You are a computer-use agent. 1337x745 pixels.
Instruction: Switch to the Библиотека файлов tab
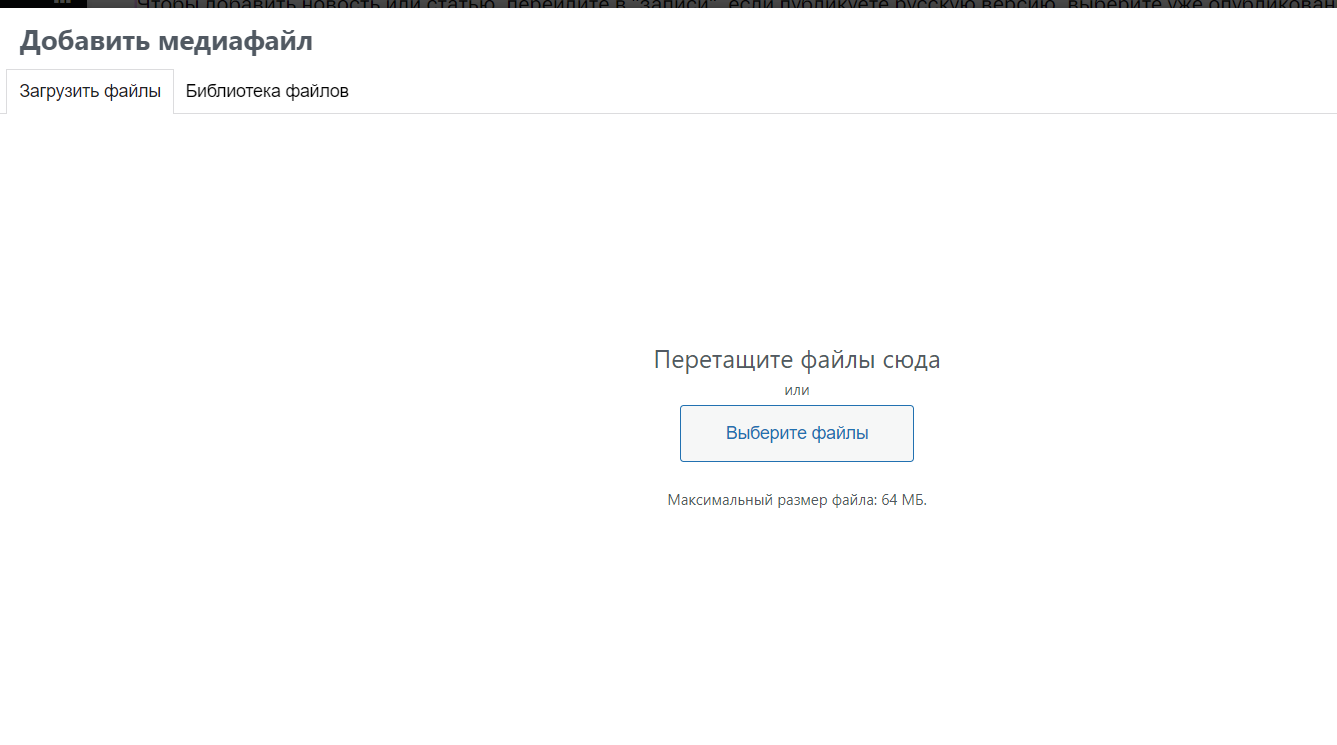pyautogui.click(x=267, y=92)
